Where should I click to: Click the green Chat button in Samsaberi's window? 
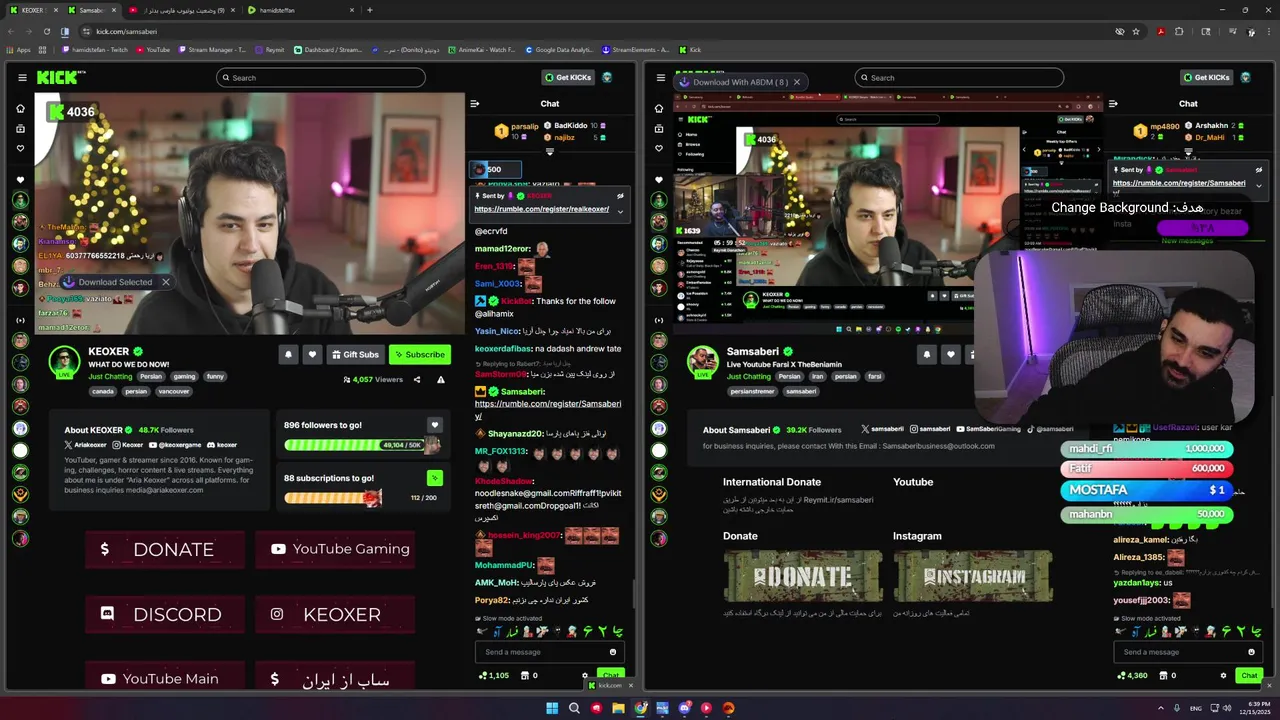[1249, 676]
